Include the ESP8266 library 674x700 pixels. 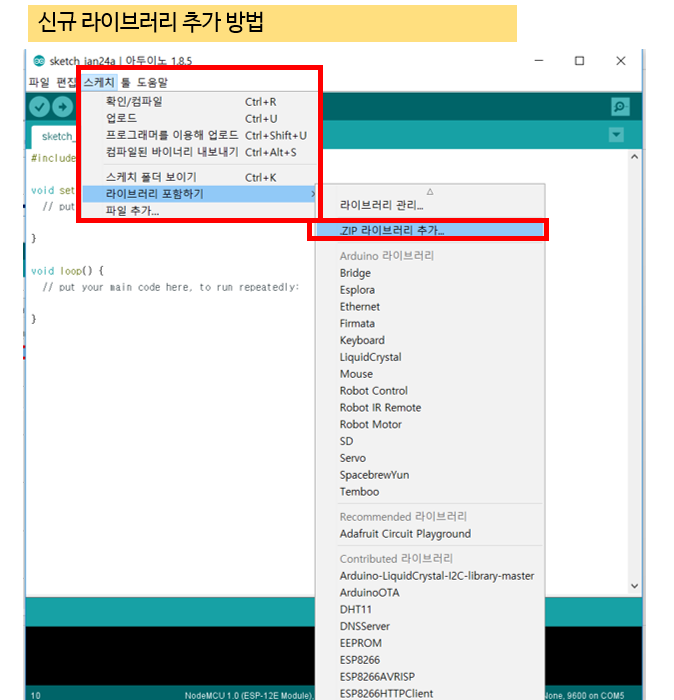[430, 660]
